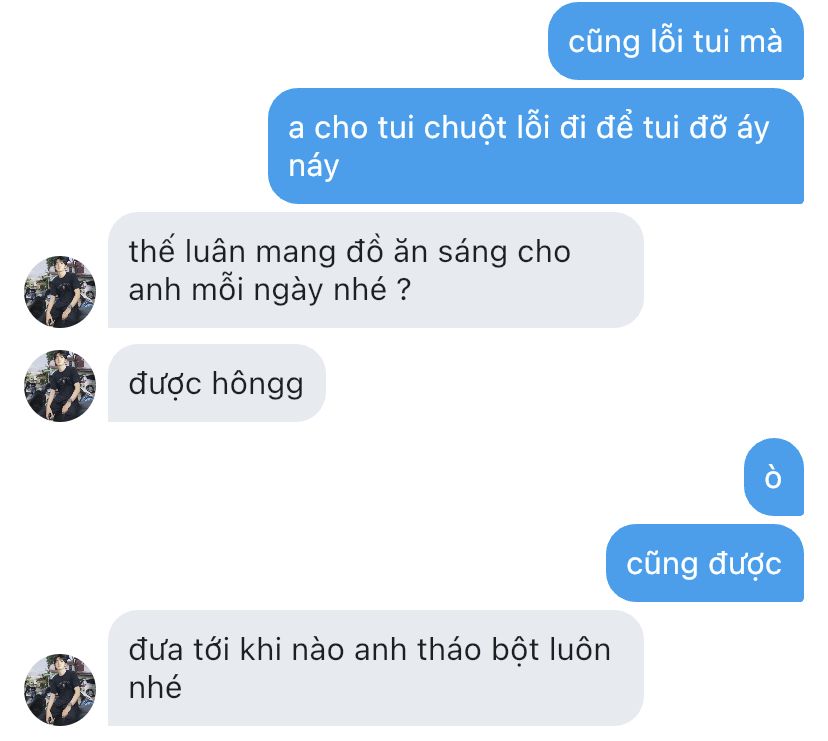Select the blue 'cũng được' reply
The image size is (828, 741).
point(705,563)
